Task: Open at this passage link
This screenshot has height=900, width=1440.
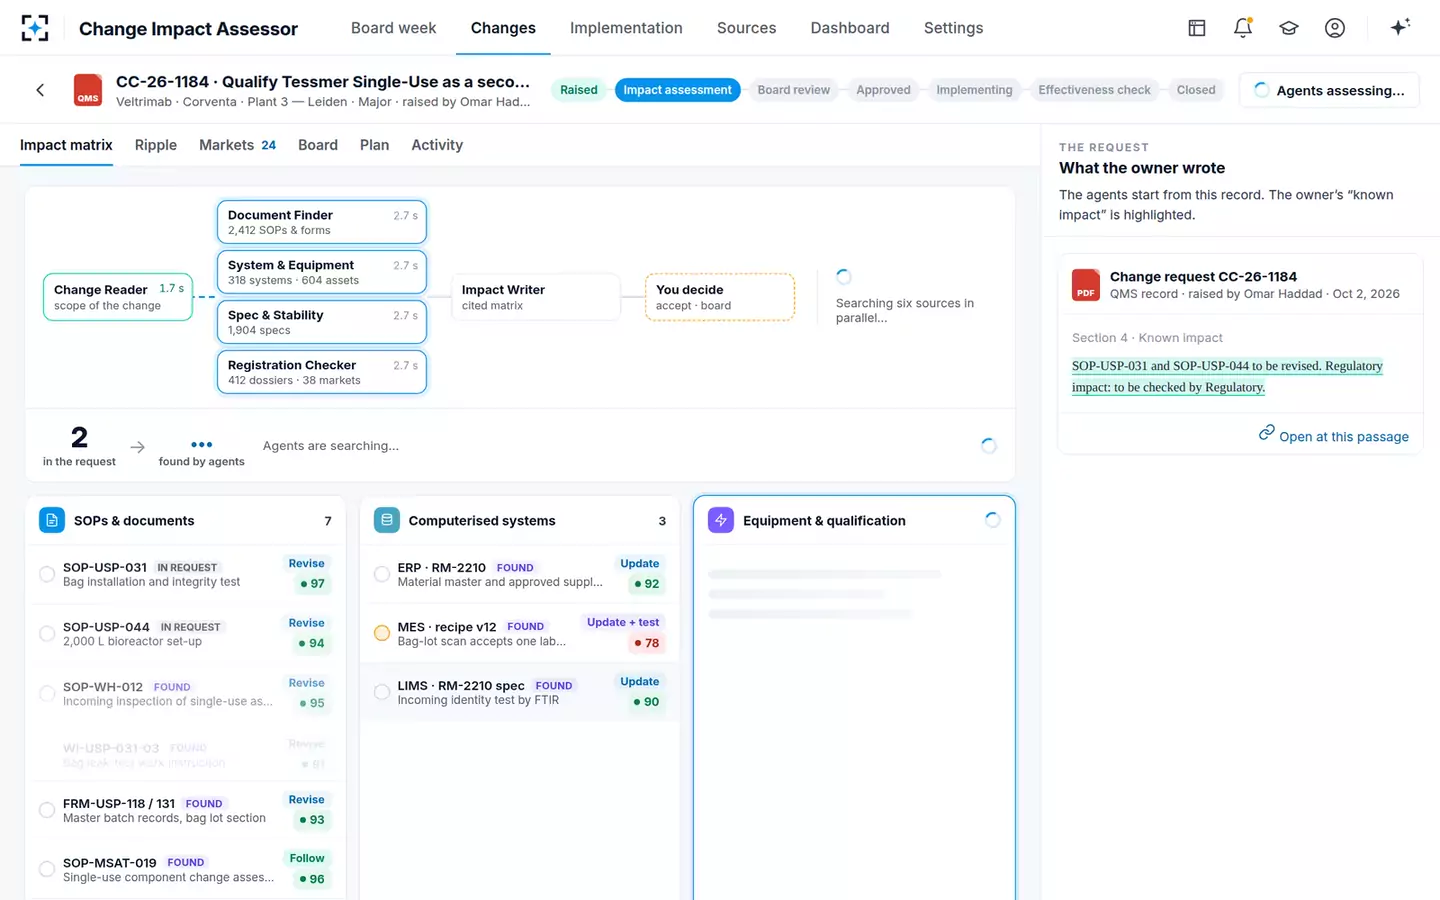Action: click(x=1343, y=437)
